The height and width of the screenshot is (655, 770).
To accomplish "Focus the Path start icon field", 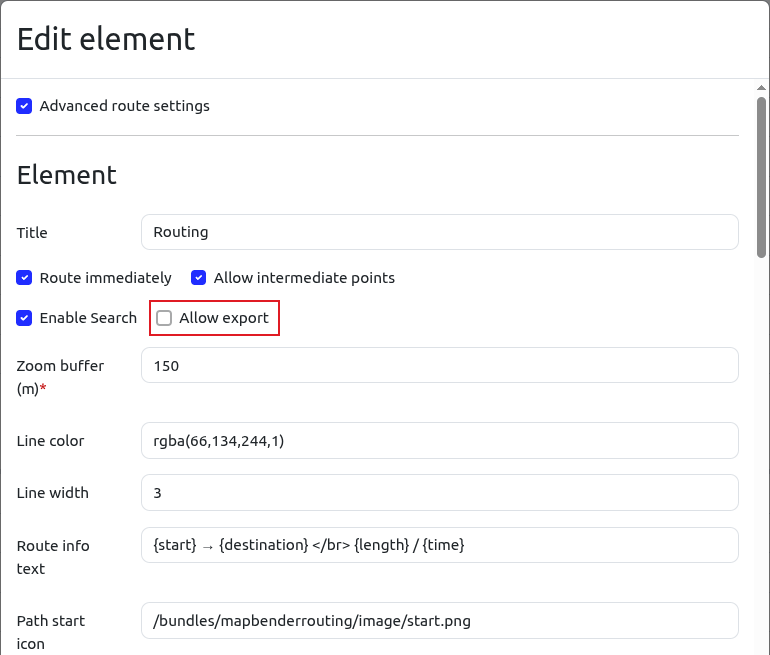I will click(440, 621).
